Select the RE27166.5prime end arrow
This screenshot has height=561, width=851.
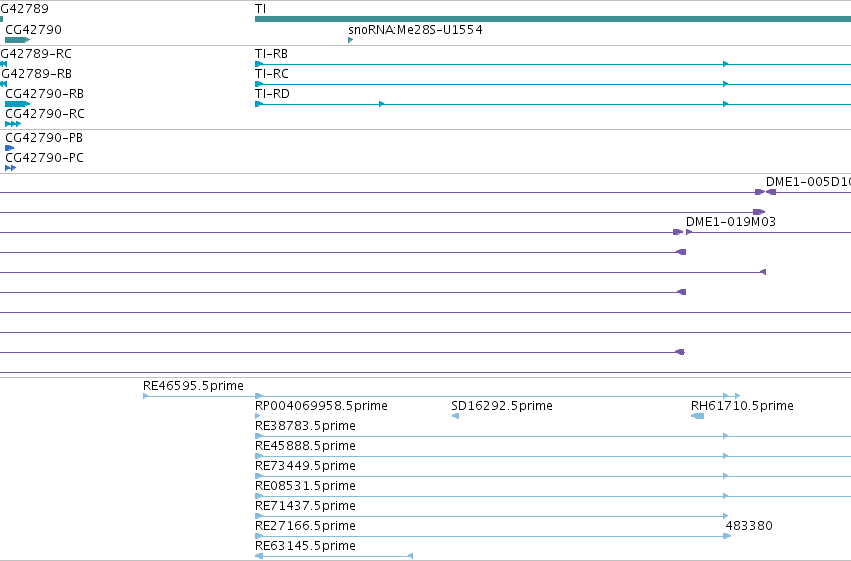[727, 537]
